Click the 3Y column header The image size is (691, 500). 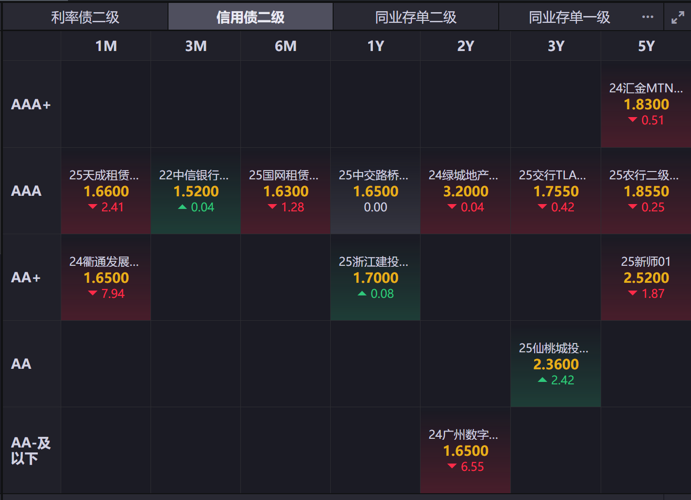[556, 46]
